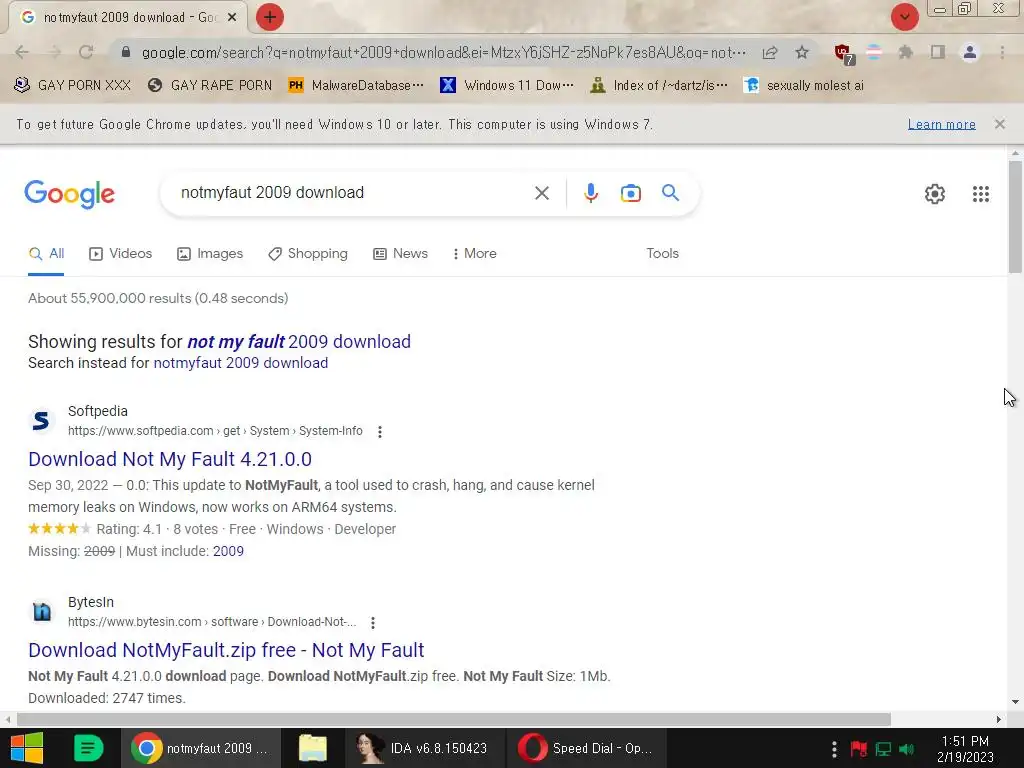Show hidden tray icons overflow
The width and height of the screenshot is (1024, 768).
(834, 749)
